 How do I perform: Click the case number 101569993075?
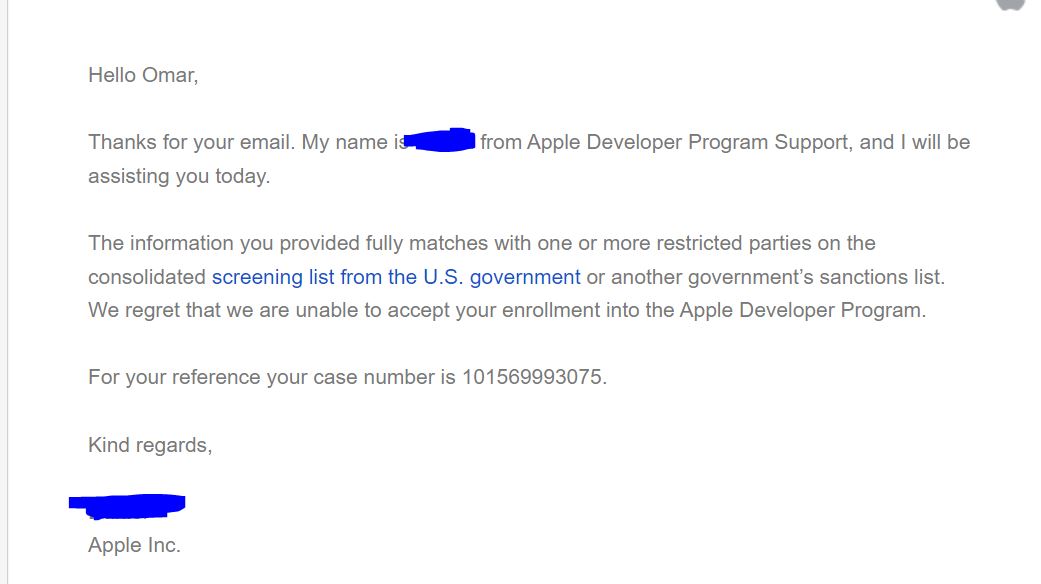click(x=532, y=377)
